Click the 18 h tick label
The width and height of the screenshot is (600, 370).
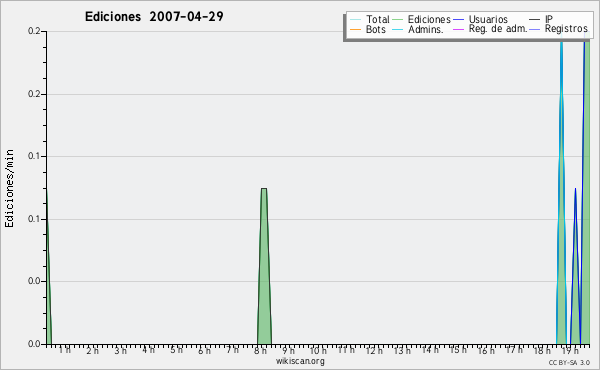[x=542, y=350]
